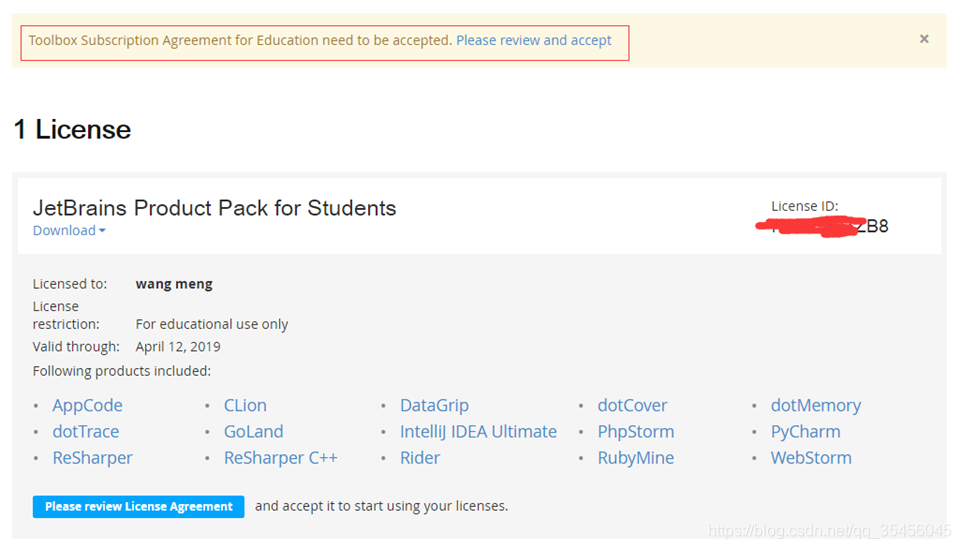
Task: Open the WebStorm product link
Action: tap(811, 458)
